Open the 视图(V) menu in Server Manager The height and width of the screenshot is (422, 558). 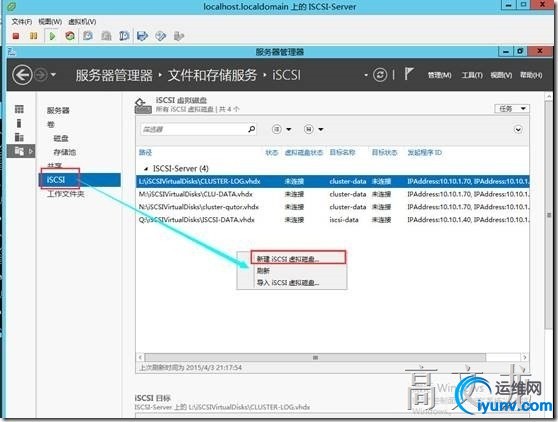tap(501, 75)
